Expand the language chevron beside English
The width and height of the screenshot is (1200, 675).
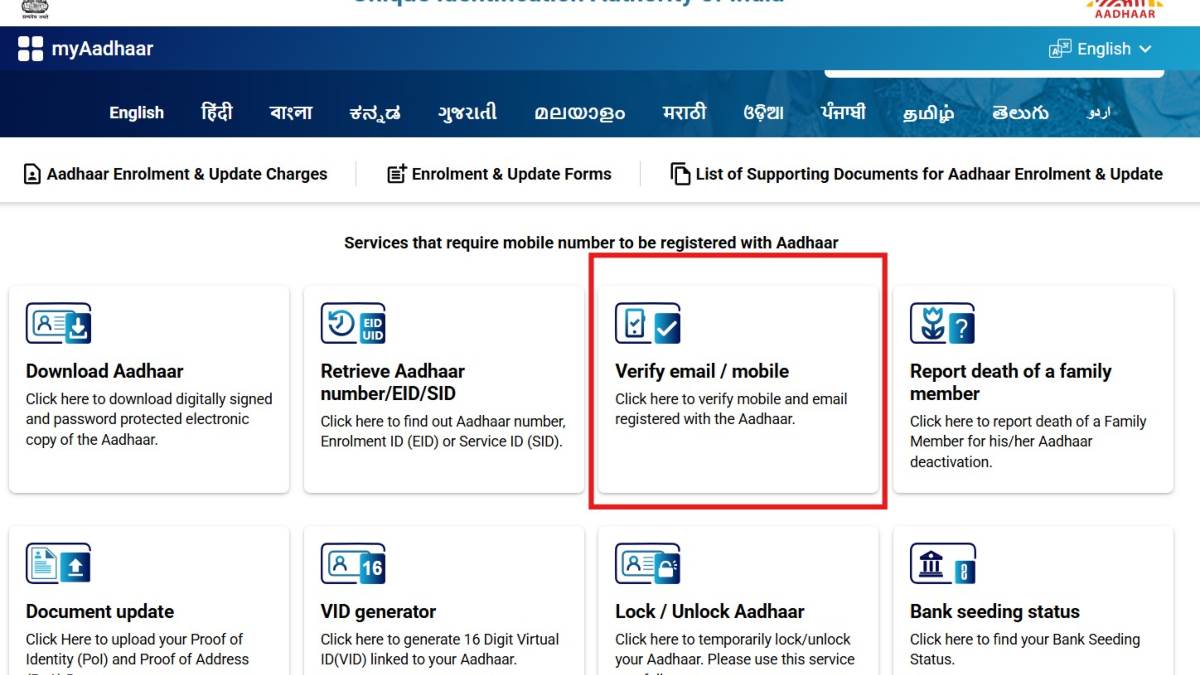[x=1145, y=48]
